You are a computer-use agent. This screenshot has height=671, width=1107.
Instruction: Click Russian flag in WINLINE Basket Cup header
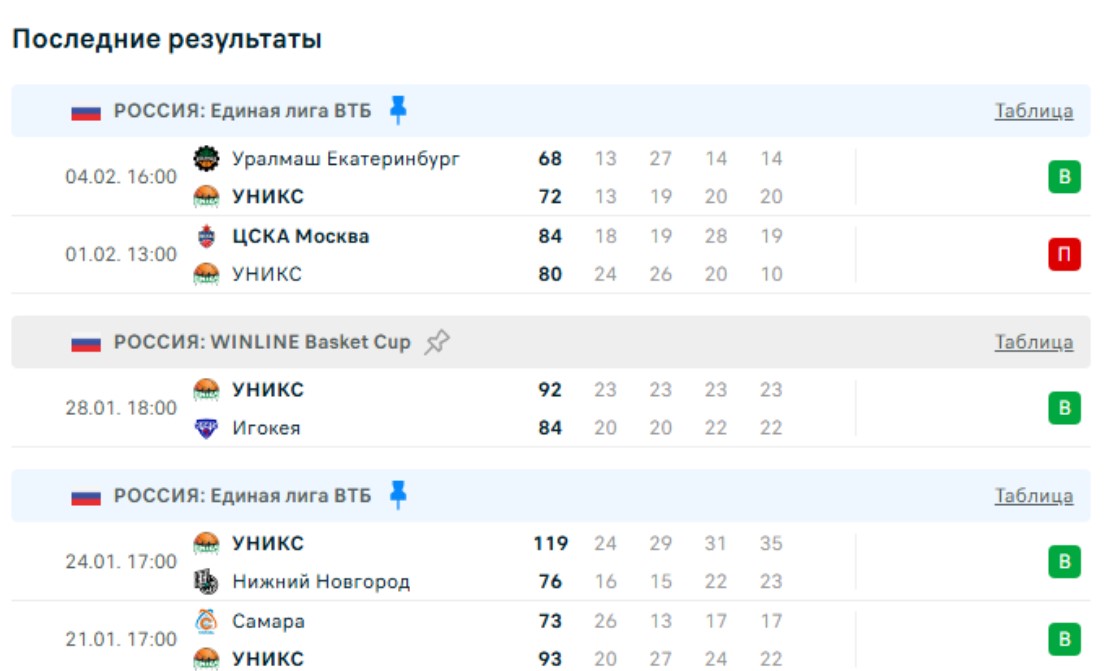(86, 343)
